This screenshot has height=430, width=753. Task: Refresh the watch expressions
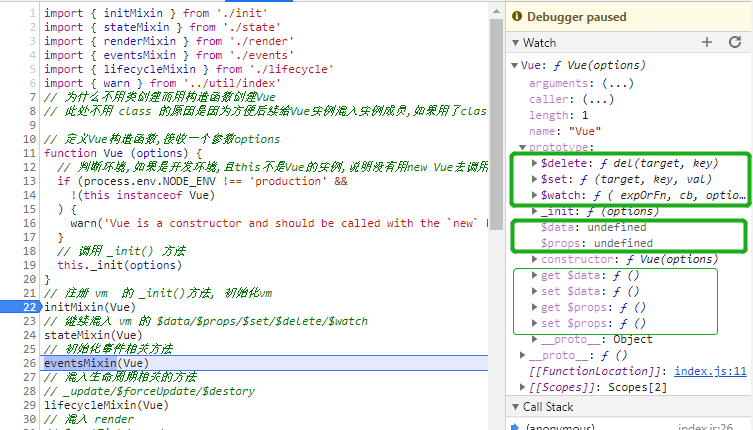coord(735,42)
